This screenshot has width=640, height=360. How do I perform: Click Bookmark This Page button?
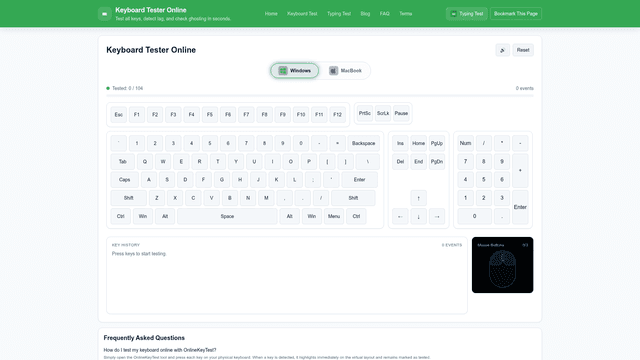[516, 14]
